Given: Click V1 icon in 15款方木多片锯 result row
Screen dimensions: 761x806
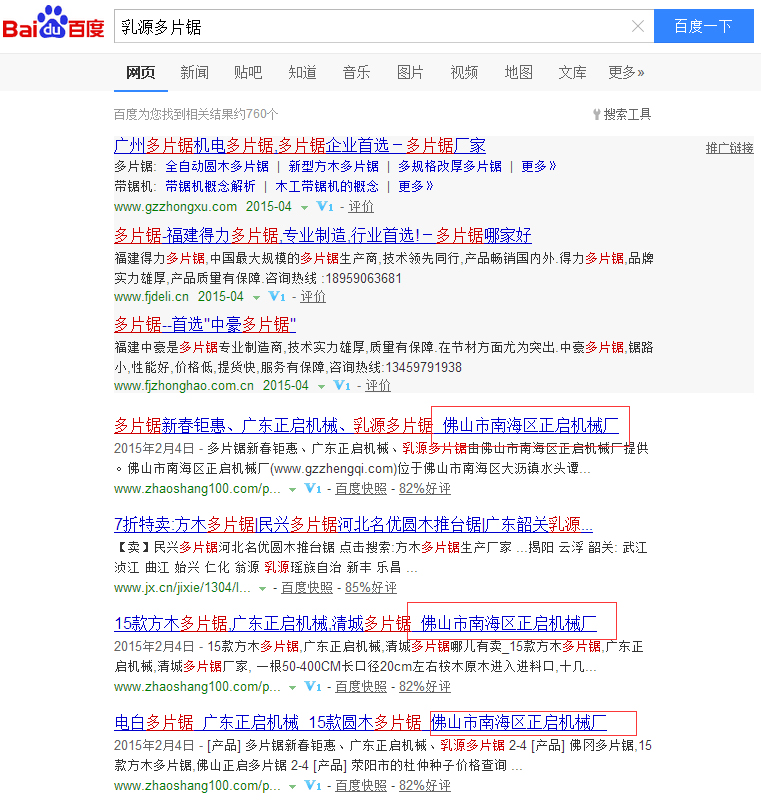Looking at the screenshot, I should (x=313, y=687).
